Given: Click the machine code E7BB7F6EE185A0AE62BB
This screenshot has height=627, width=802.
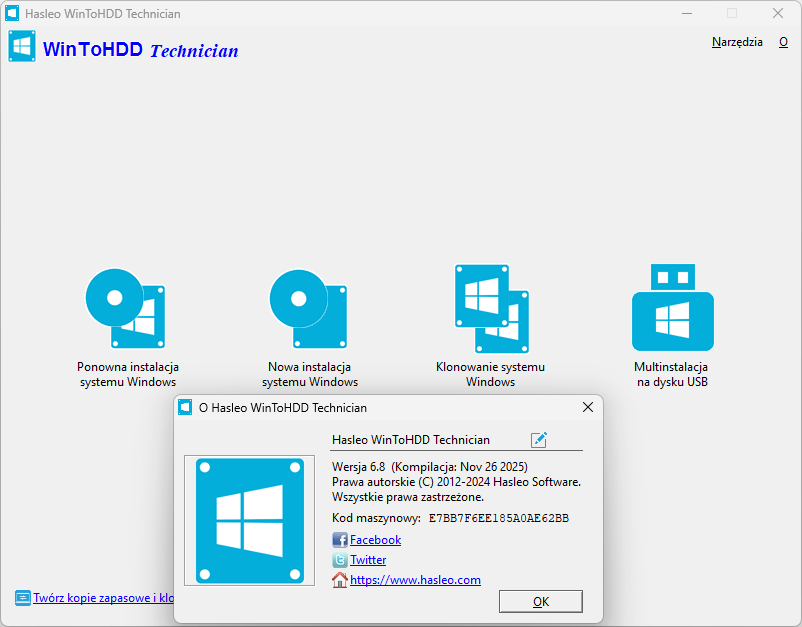Looking at the screenshot, I should tap(499, 519).
